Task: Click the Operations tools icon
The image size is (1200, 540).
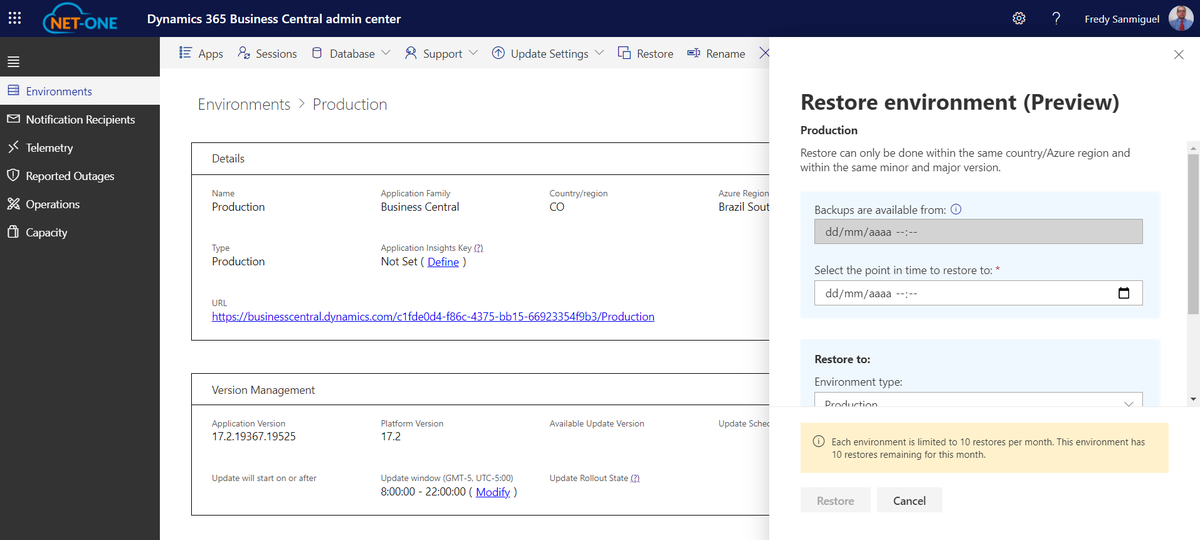Action: pos(13,203)
